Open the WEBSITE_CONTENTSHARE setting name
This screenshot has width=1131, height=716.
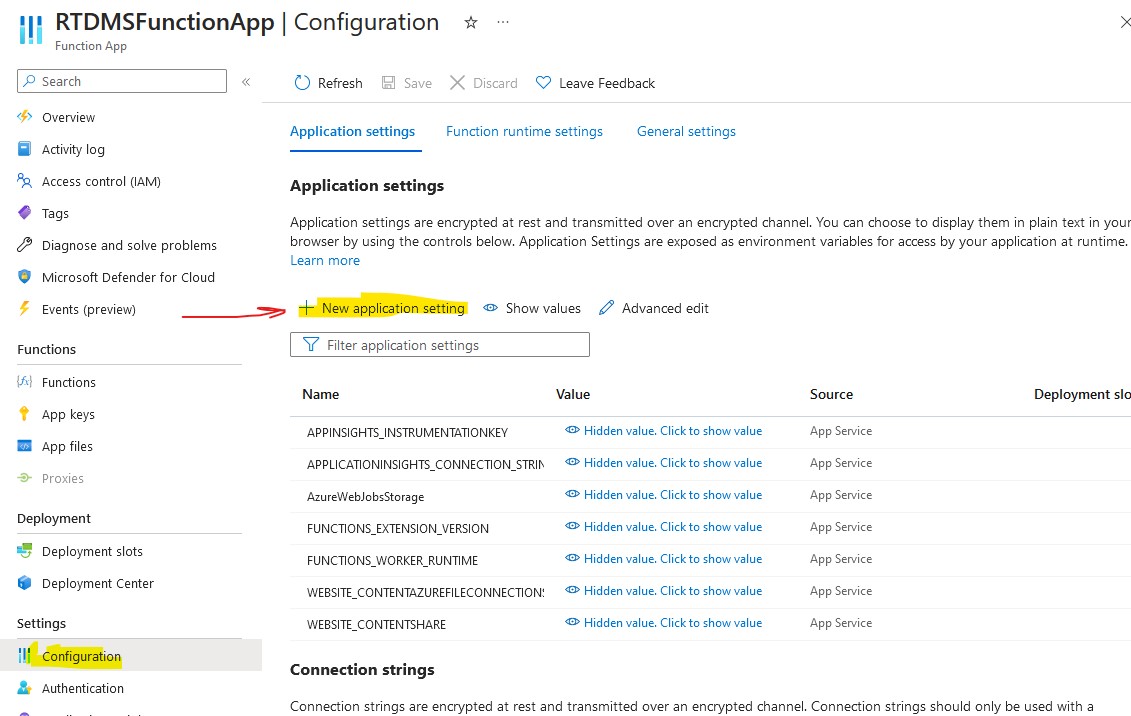(376, 624)
